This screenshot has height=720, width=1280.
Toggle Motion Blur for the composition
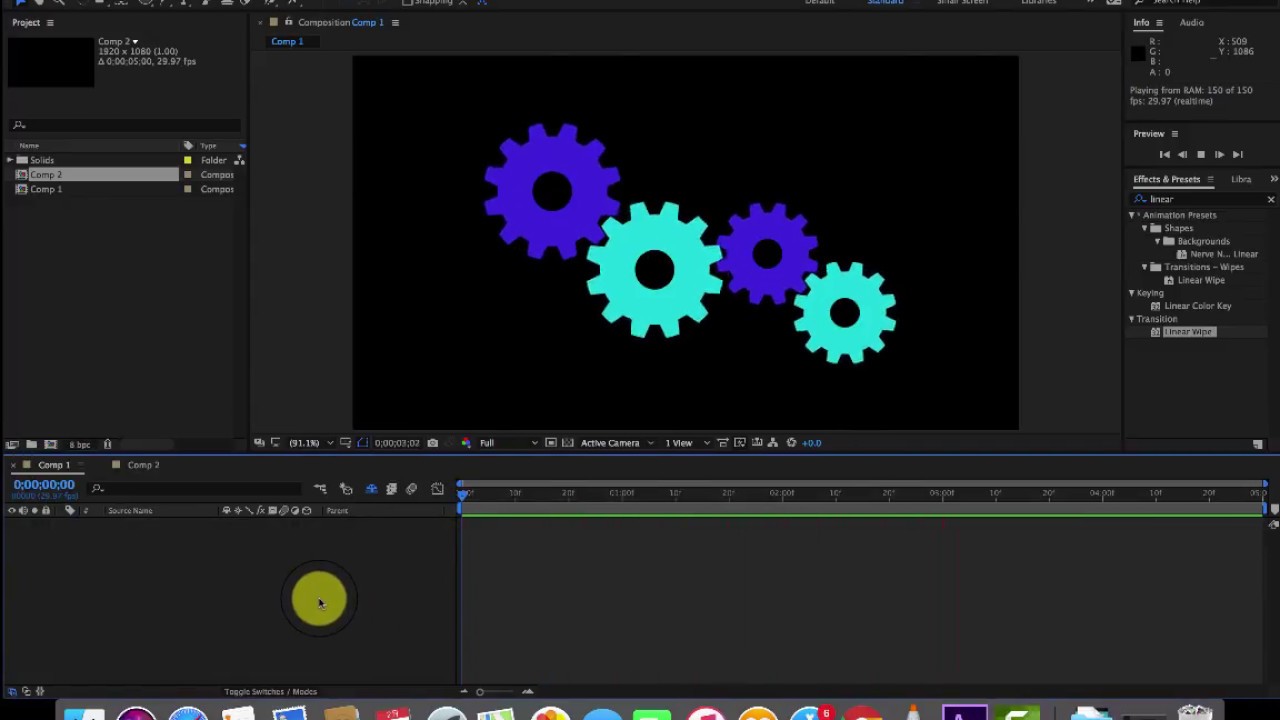411,489
